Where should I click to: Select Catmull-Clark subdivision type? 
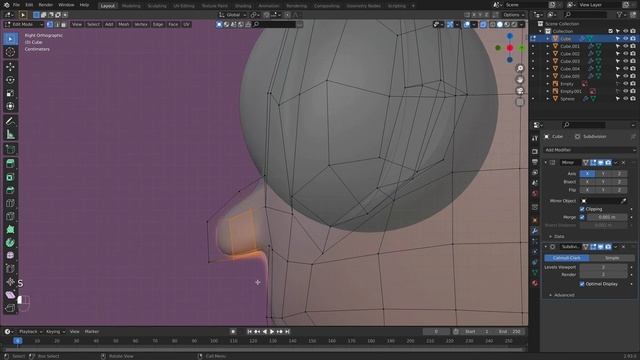point(567,258)
